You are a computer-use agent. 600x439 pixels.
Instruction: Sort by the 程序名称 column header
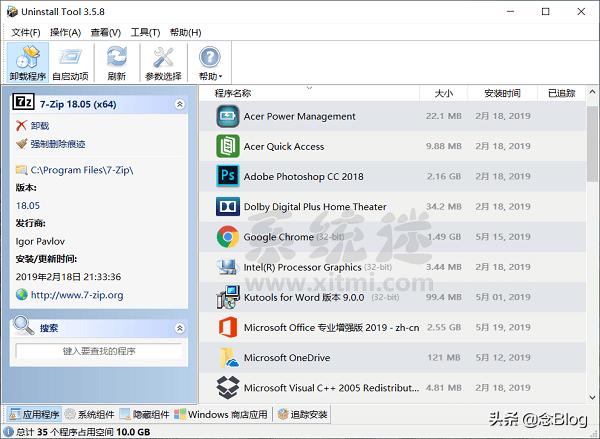pyautogui.click(x=309, y=93)
